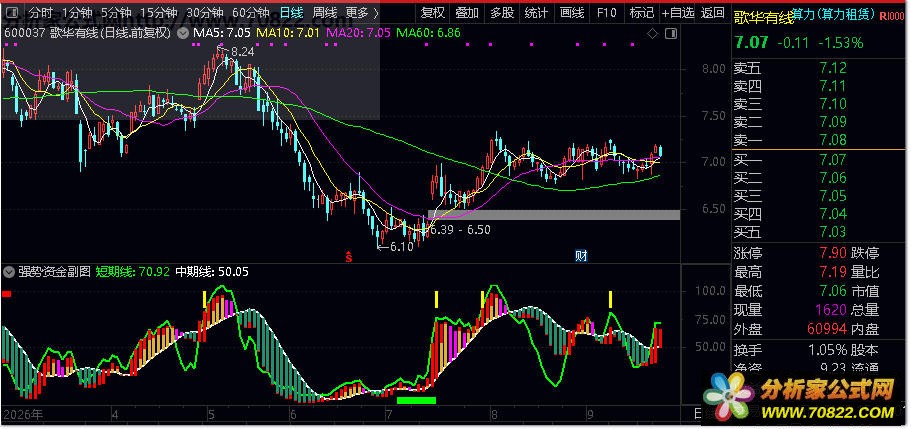This screenshot has height=429, width=911.
Task: Click the red S marker below the chart
Action: pos(349,256)
